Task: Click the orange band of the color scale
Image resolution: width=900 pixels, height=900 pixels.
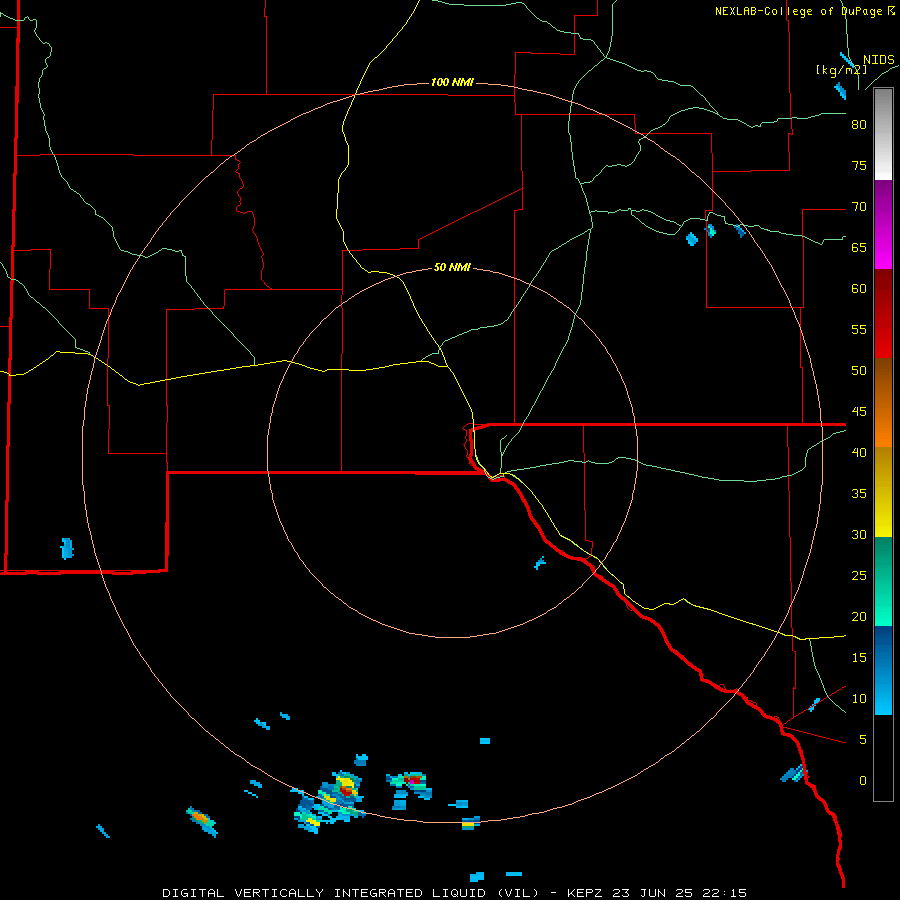Action: (x=883, y=403)
